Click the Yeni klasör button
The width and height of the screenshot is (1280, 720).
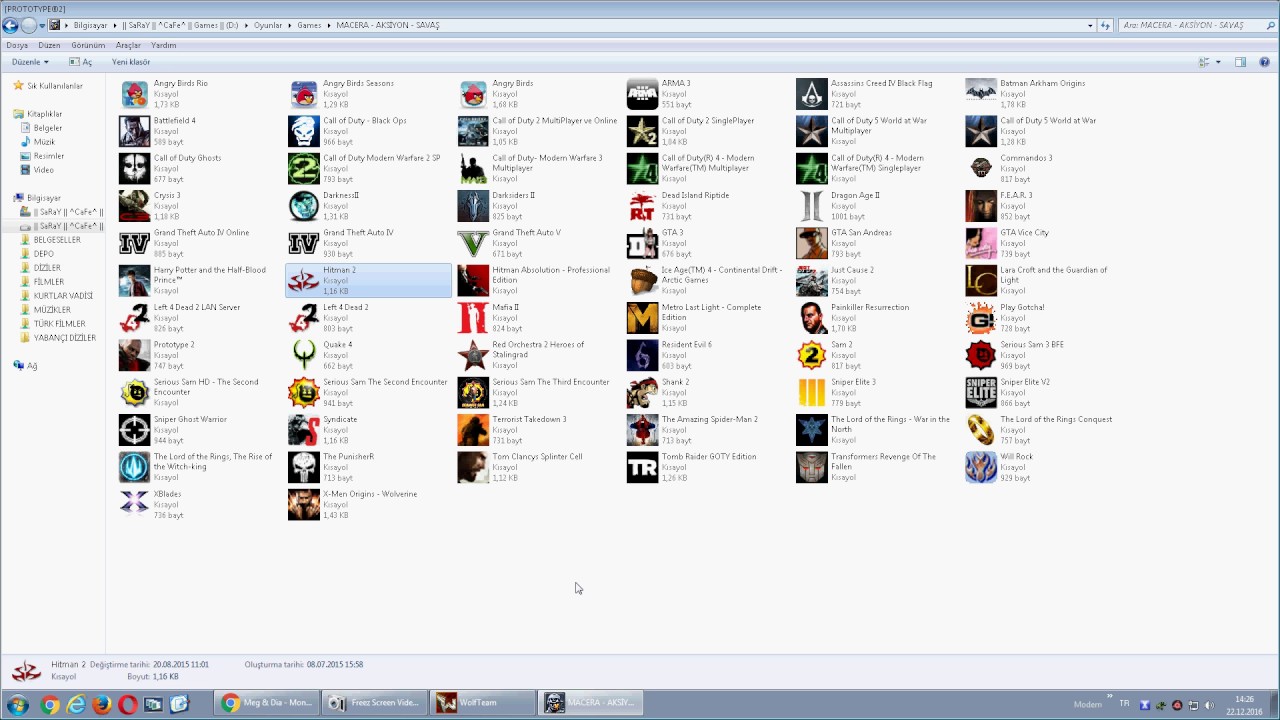[131, 62]
